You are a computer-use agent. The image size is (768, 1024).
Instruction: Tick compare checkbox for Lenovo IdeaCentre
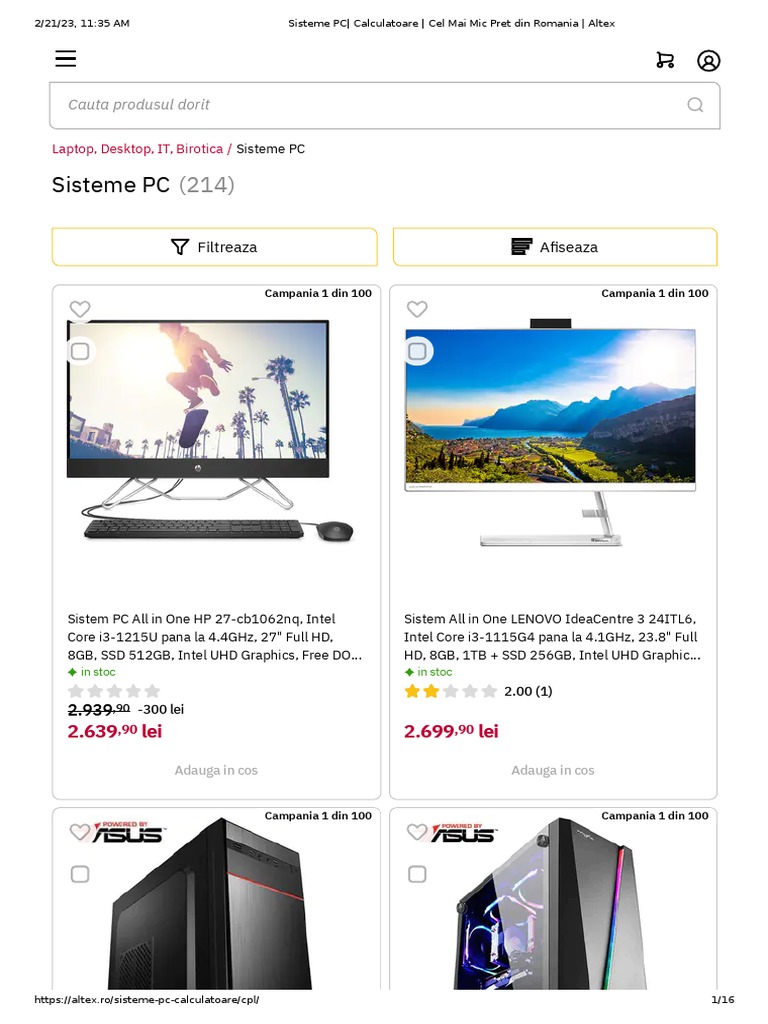coord(417,351)
